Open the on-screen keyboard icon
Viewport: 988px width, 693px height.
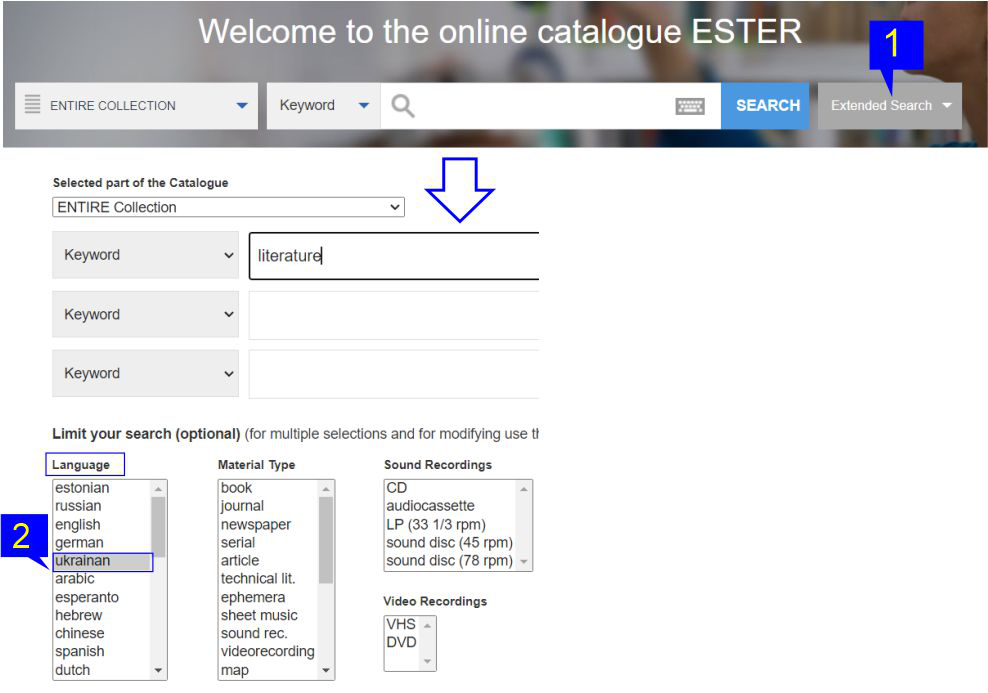[690, 106]
